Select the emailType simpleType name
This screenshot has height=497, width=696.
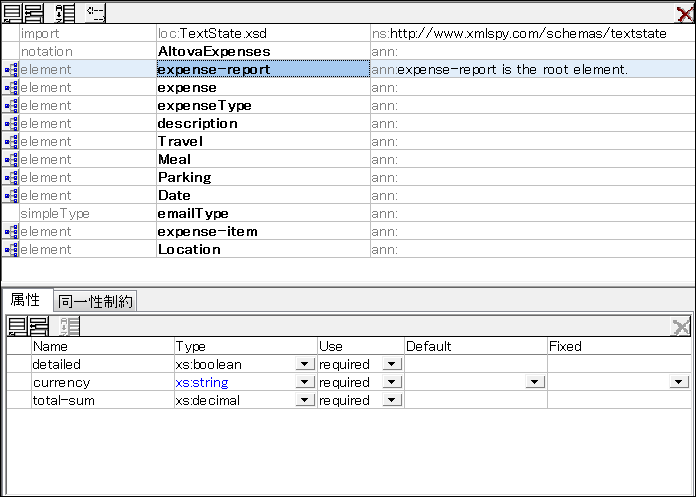coord(263,213)
